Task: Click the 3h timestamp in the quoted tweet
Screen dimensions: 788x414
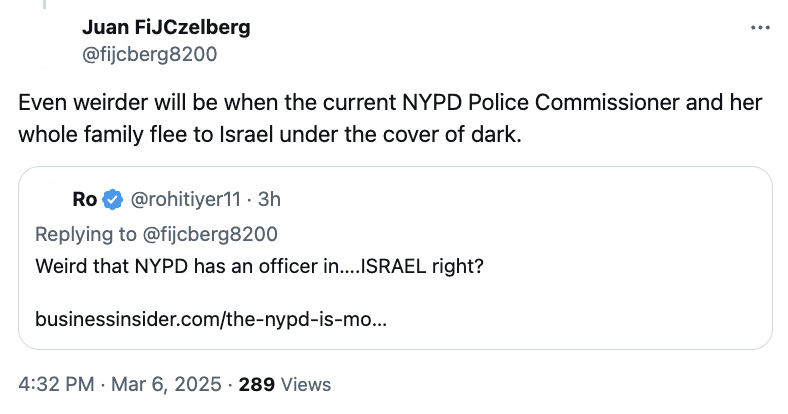Action: [269, 200]
